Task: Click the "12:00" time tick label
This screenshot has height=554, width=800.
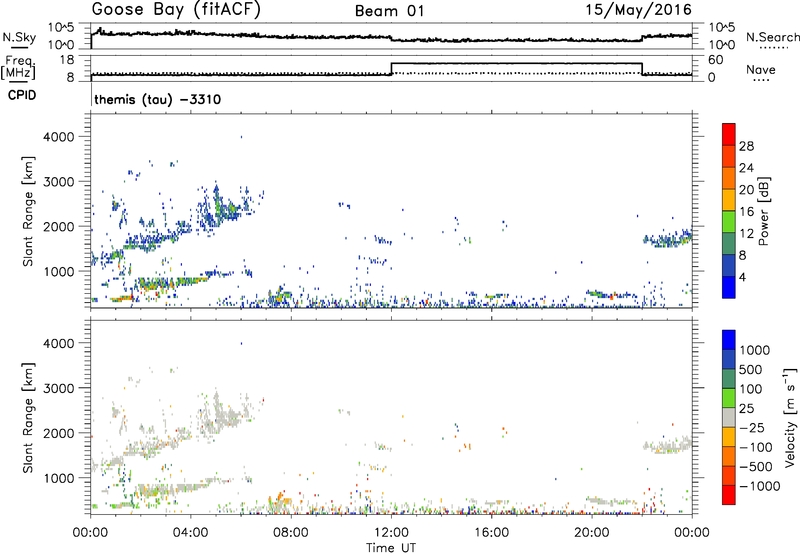Action: click(x=391, y=533)
